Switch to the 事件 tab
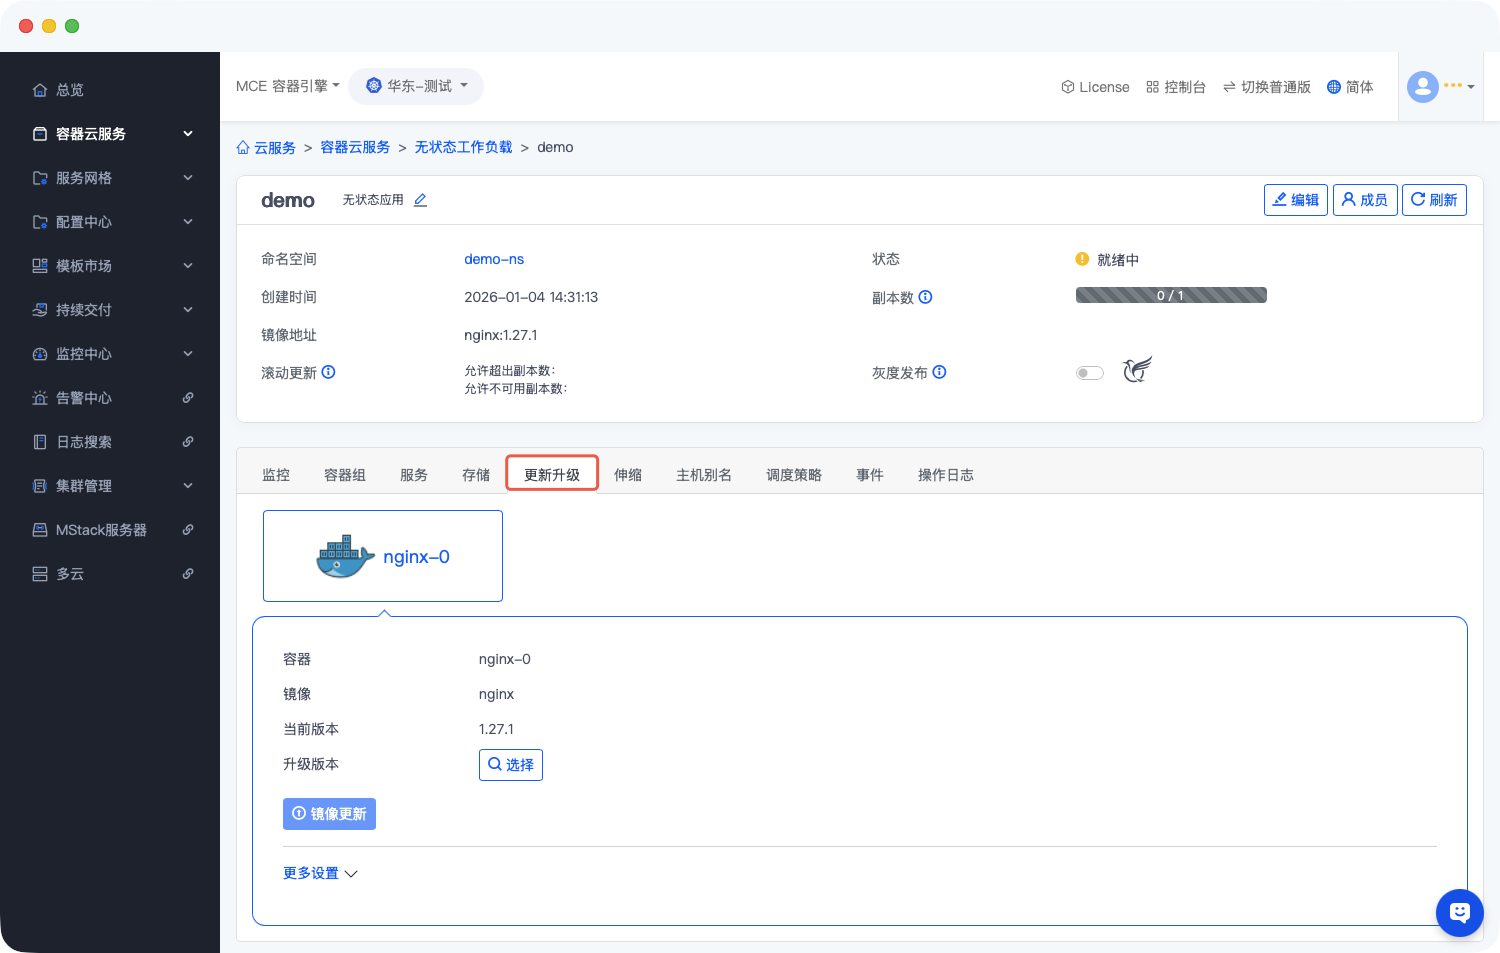 point(869,475)
